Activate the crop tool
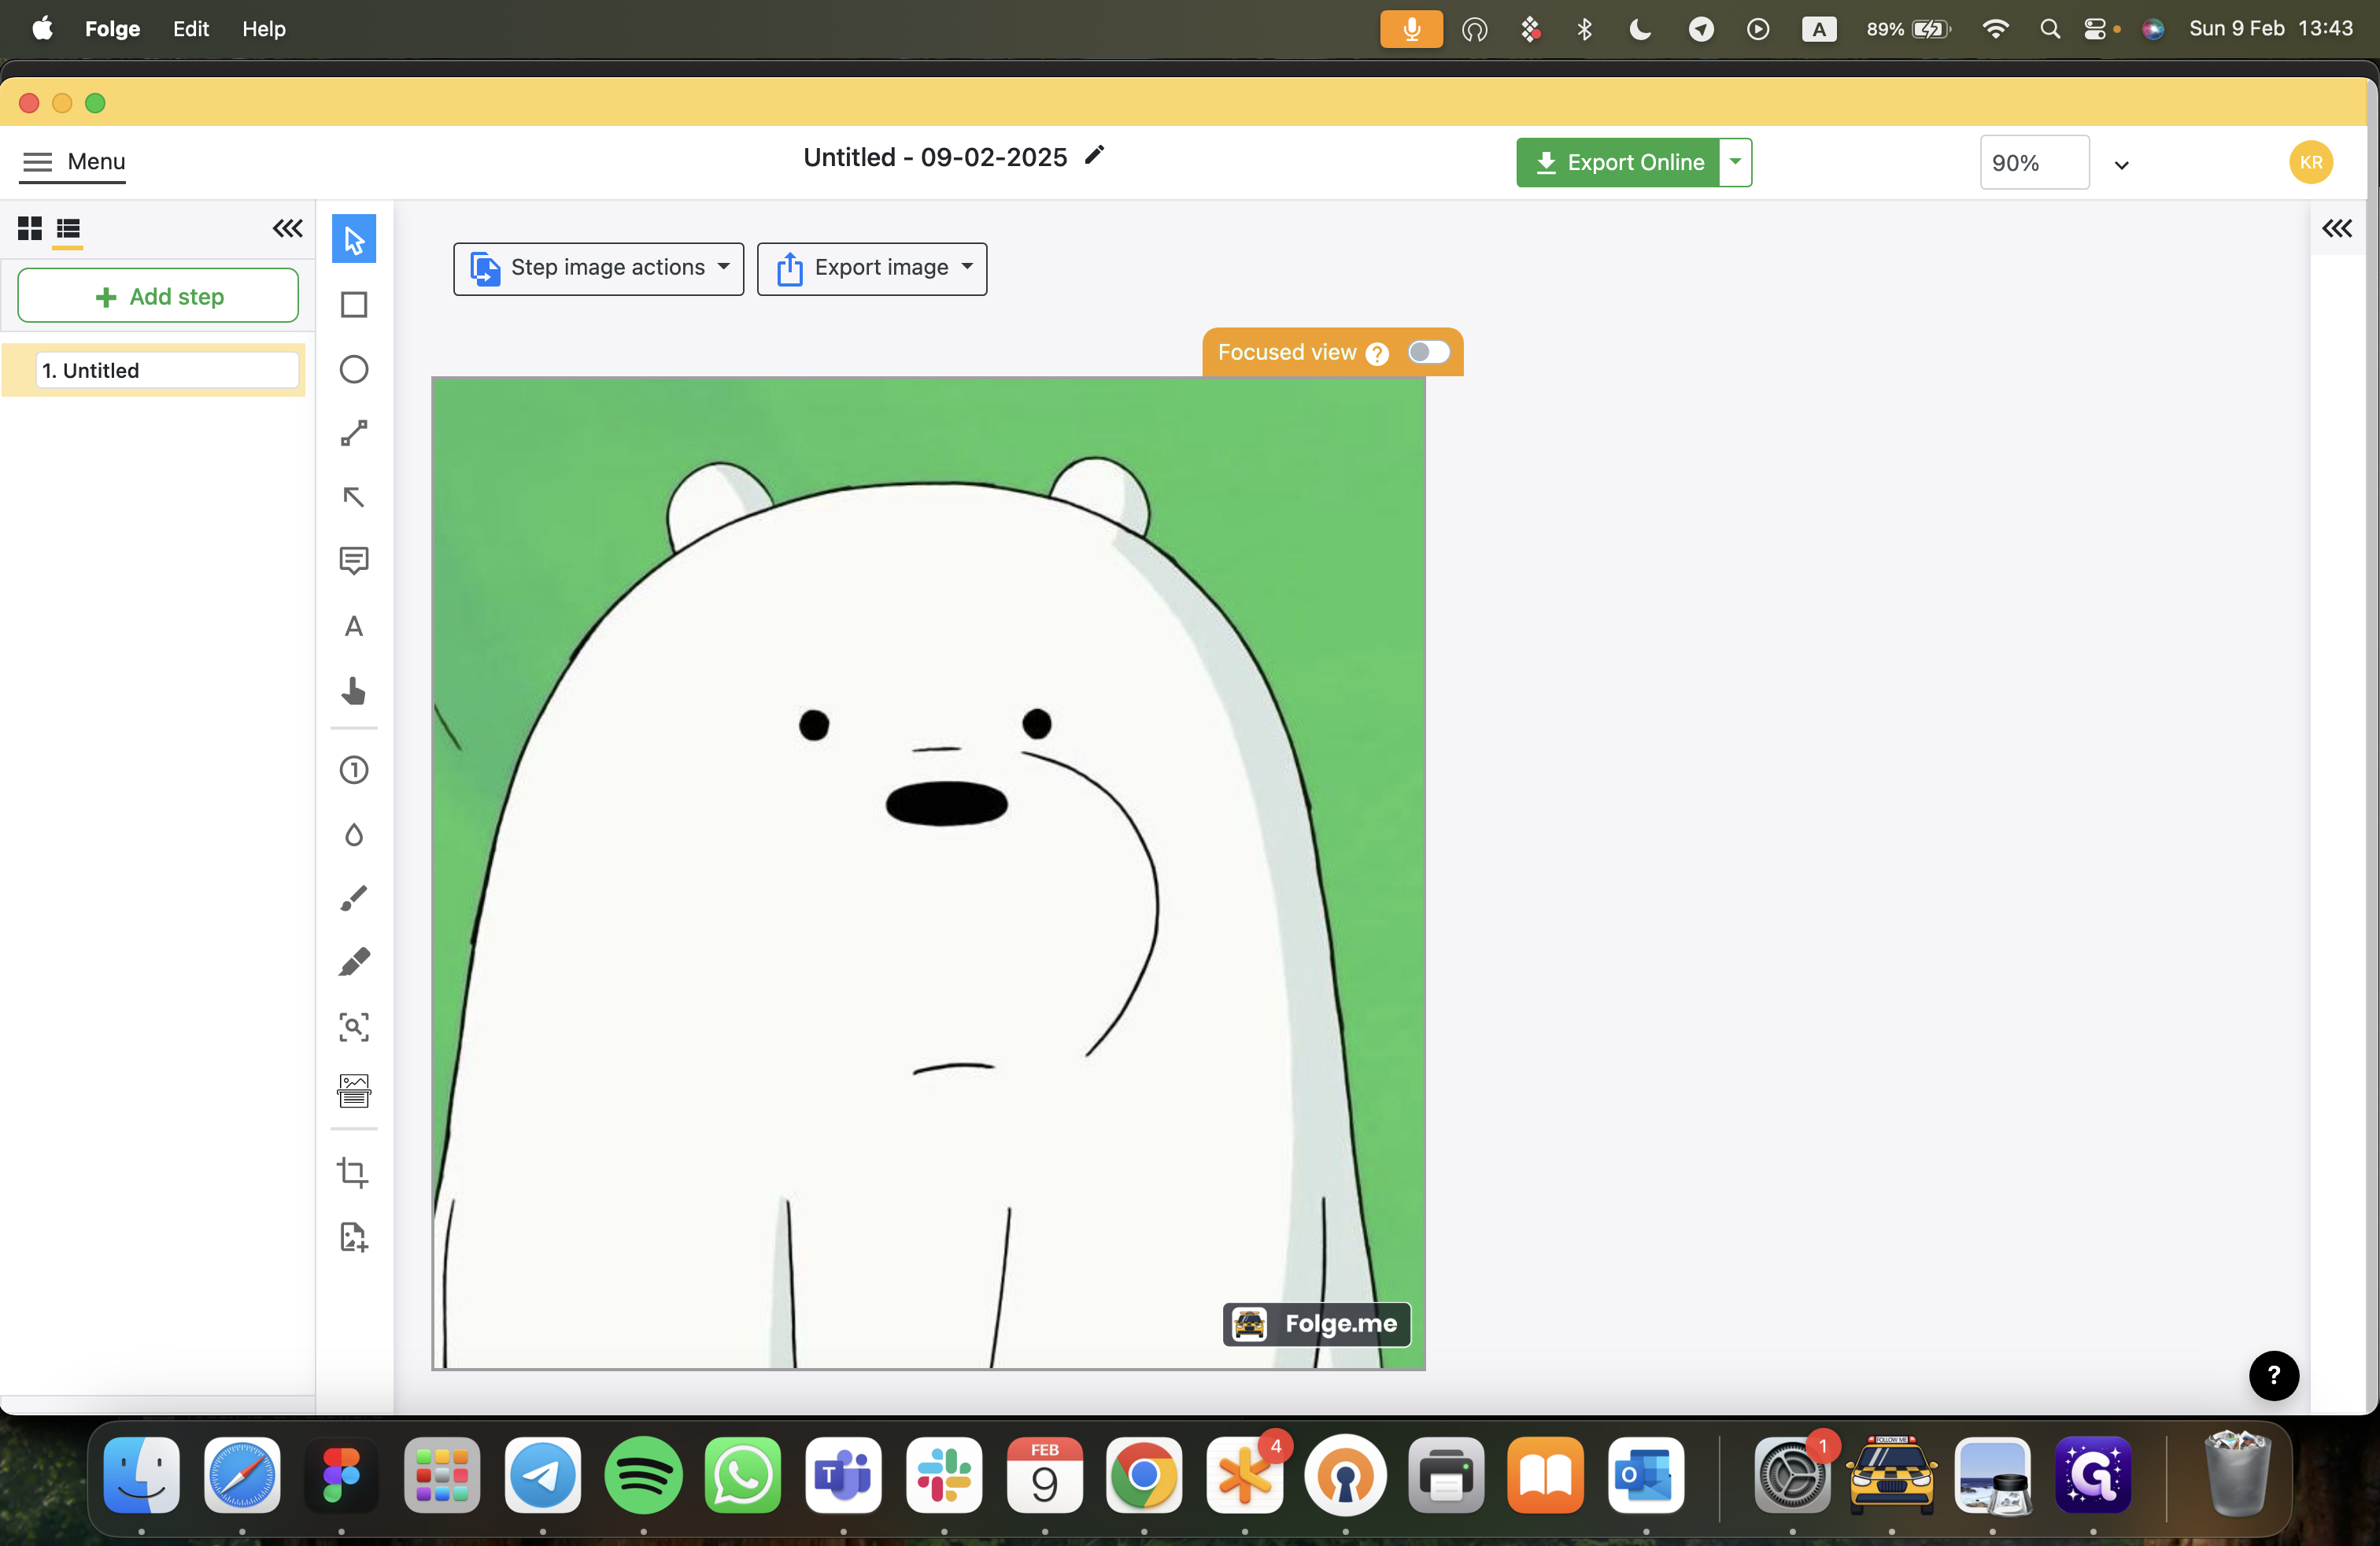2380x1546 pixels. 354,1172
